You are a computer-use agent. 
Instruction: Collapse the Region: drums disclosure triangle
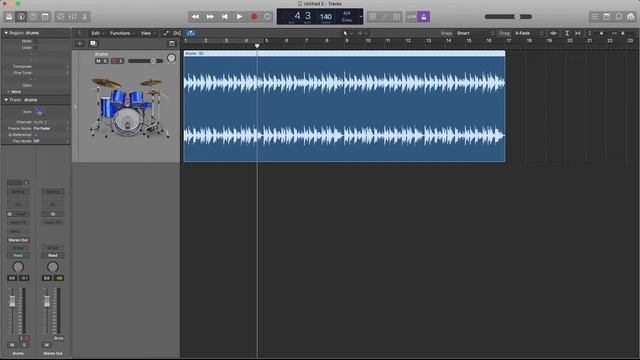6,33
